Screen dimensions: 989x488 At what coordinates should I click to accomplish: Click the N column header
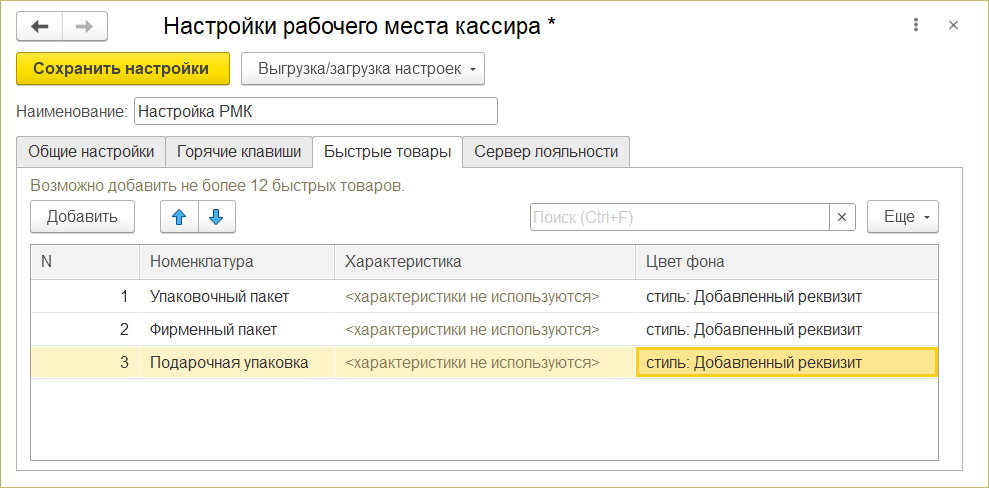click(x=85, y=262)
